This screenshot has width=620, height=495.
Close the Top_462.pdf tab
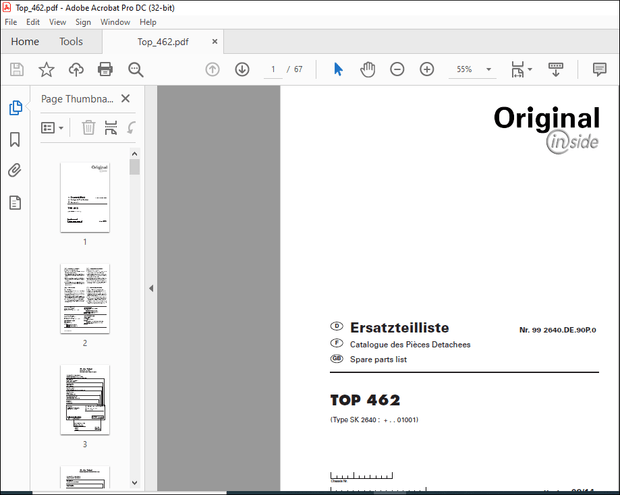tap(215, 41)
